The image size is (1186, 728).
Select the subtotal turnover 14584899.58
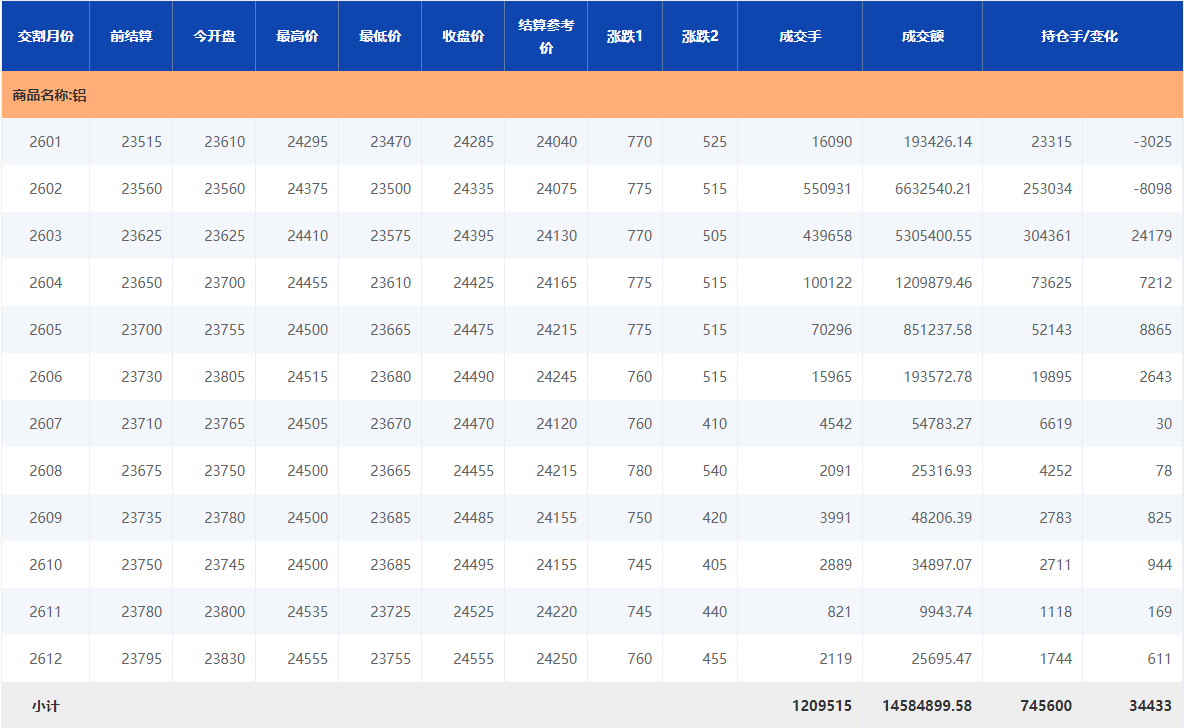tap(927, 706)
